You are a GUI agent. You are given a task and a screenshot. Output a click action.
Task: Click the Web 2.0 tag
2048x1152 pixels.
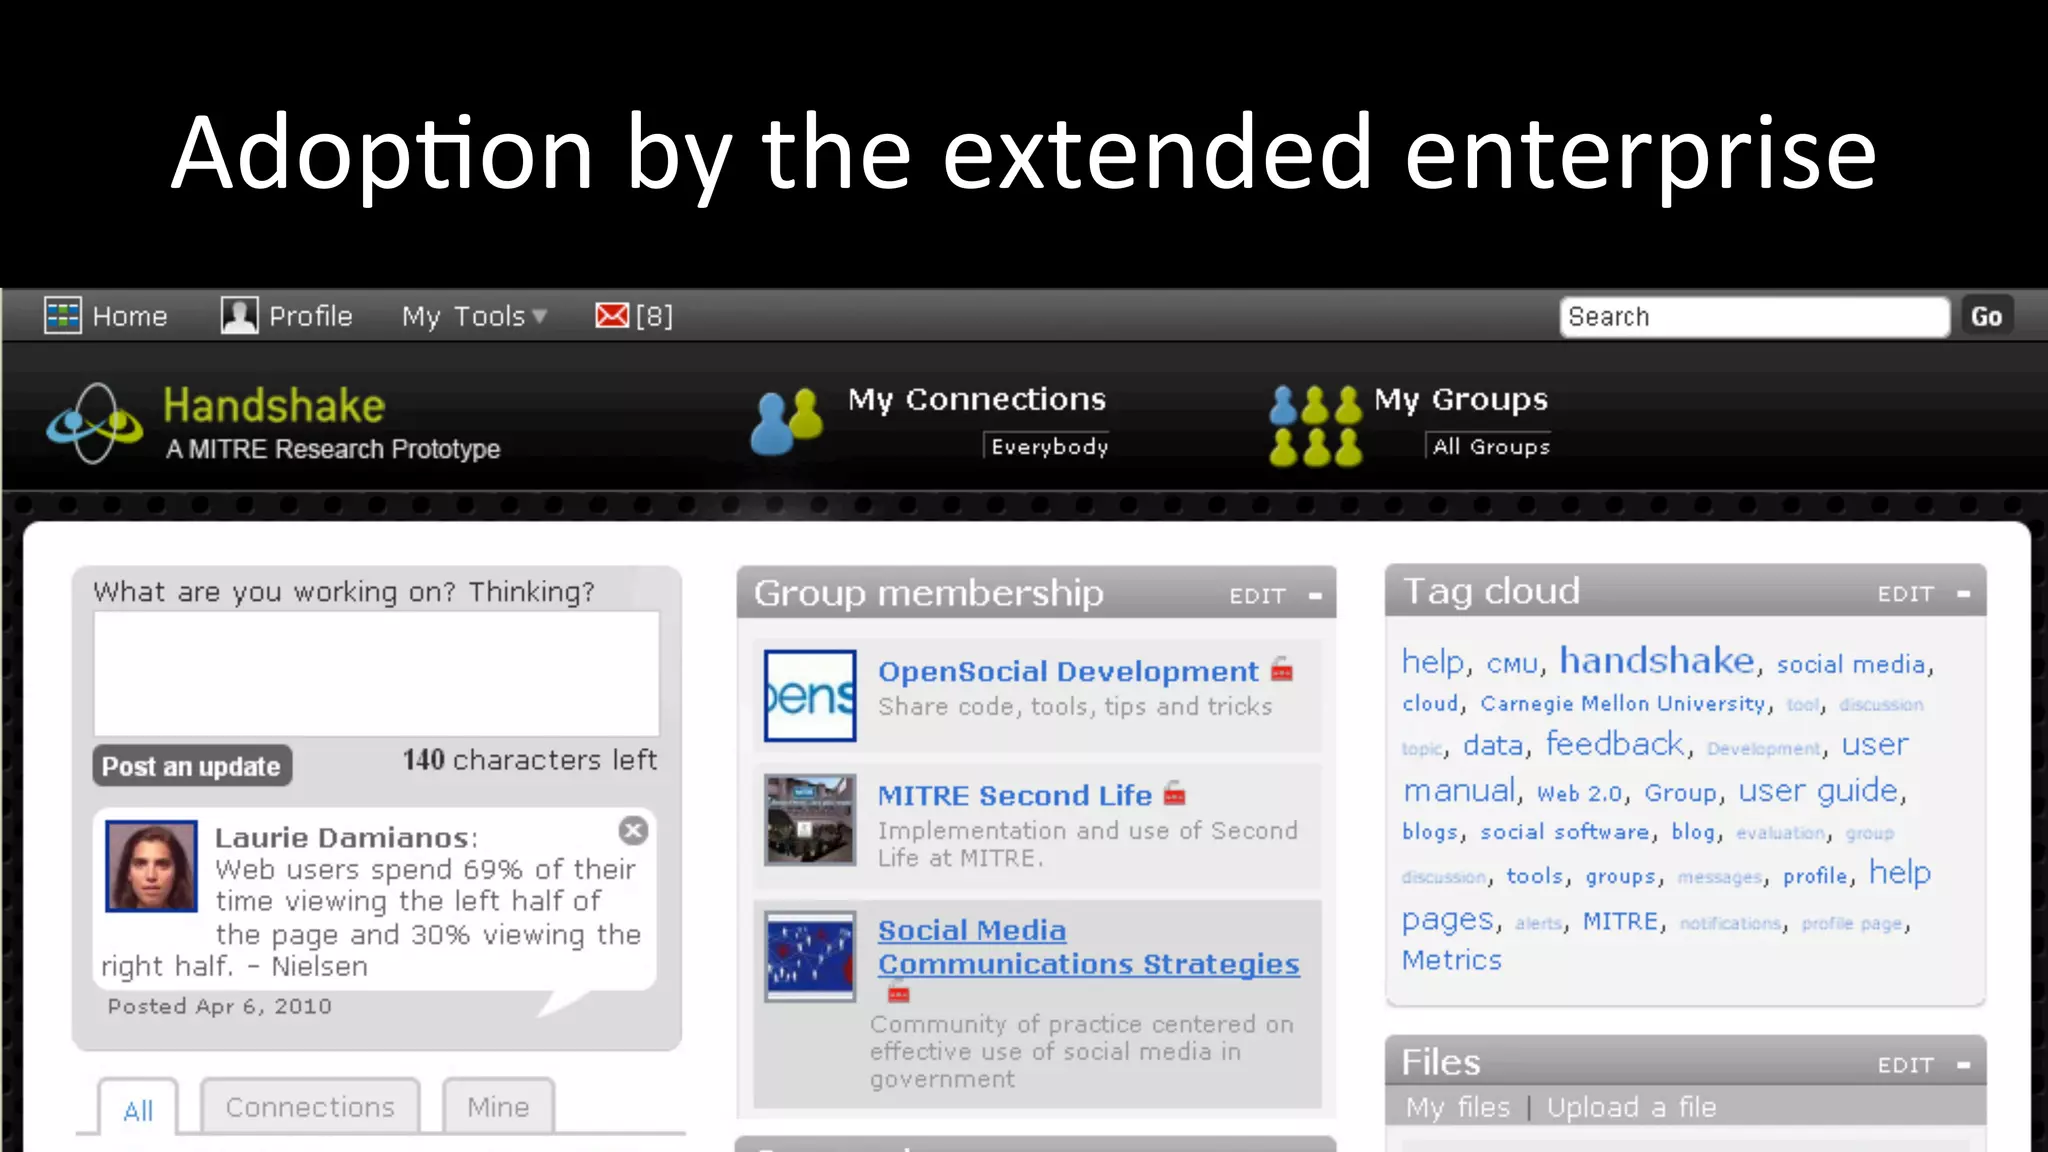(x=1580, y=793)
